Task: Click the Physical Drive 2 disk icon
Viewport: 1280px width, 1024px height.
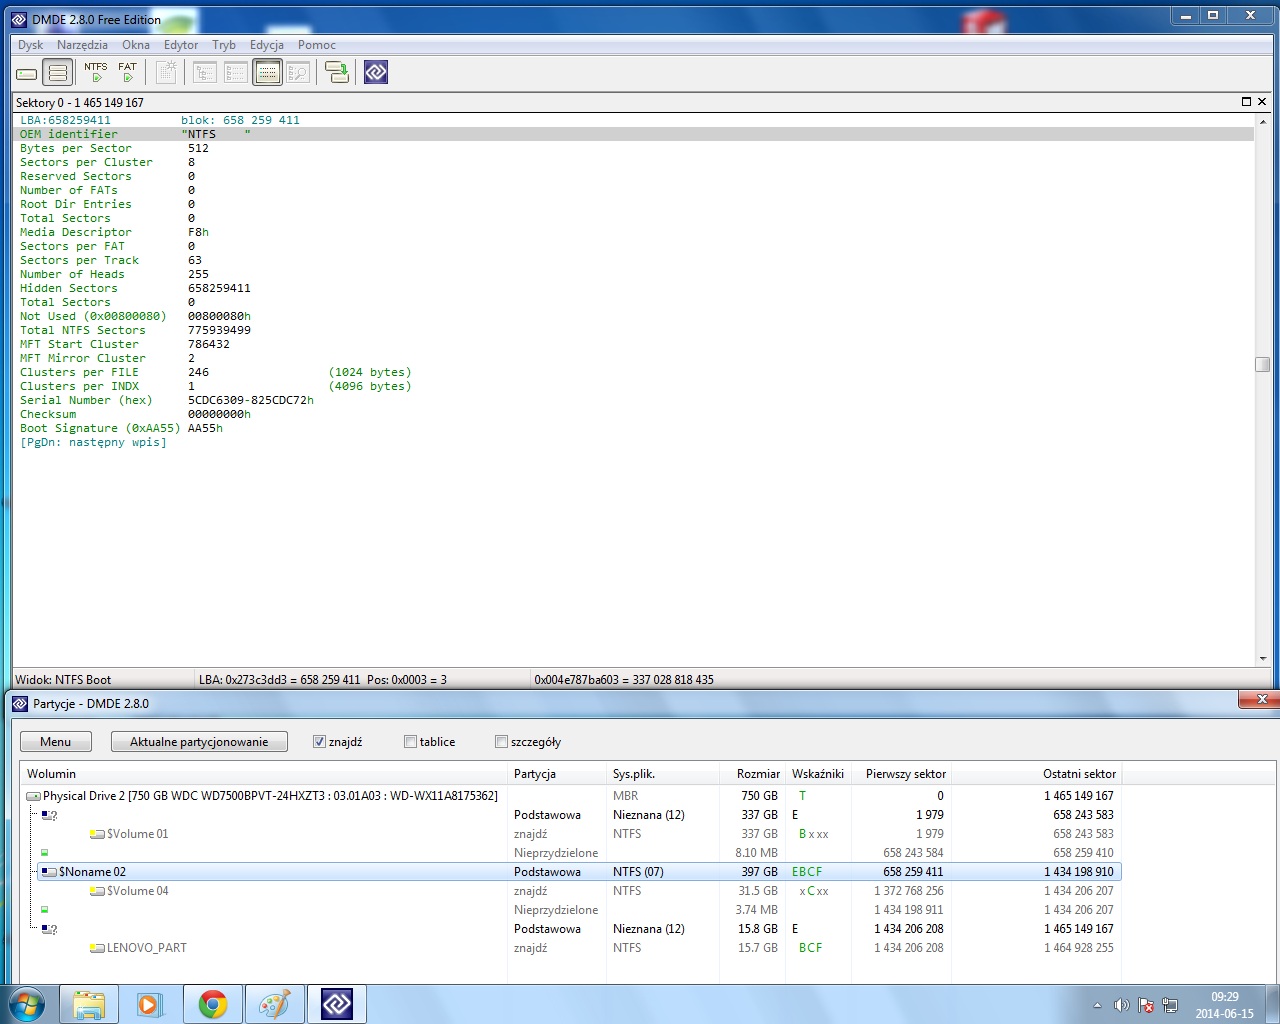Action: pyautogui.click(x=33, y=796)
